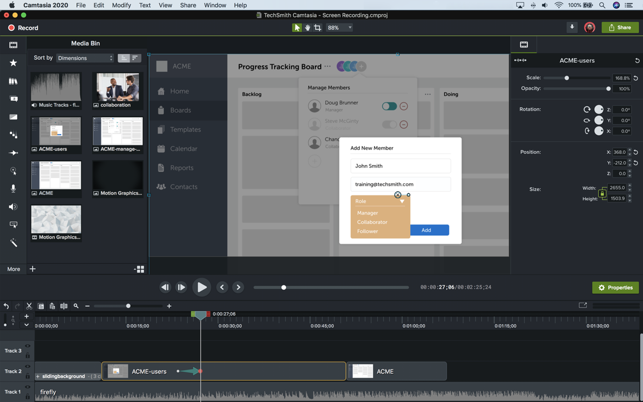
Task: Toggle descending sort order button
Action: pos(135,58)
